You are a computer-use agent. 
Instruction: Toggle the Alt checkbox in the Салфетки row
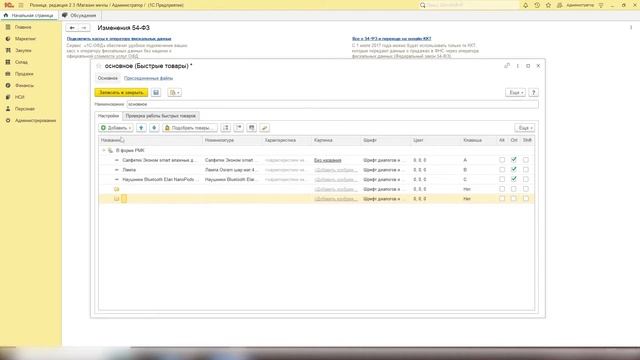coord(502,160)
